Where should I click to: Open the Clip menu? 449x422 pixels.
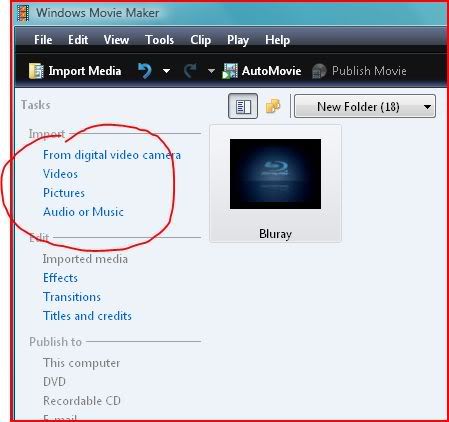200,40
